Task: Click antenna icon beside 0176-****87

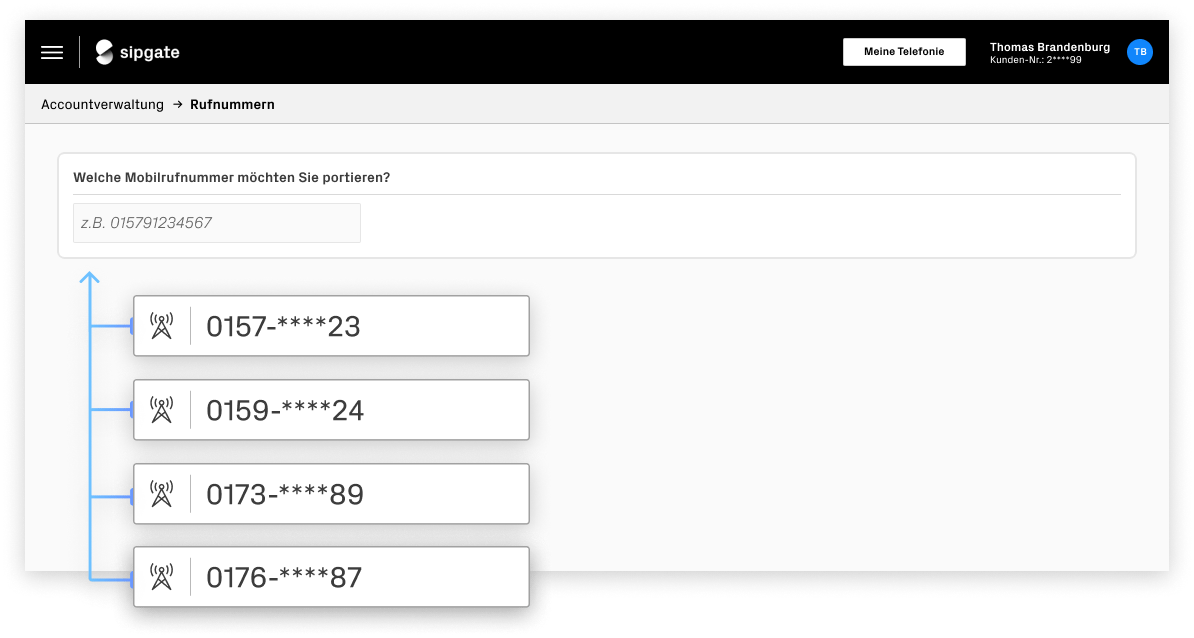Action: pos(161,577)
